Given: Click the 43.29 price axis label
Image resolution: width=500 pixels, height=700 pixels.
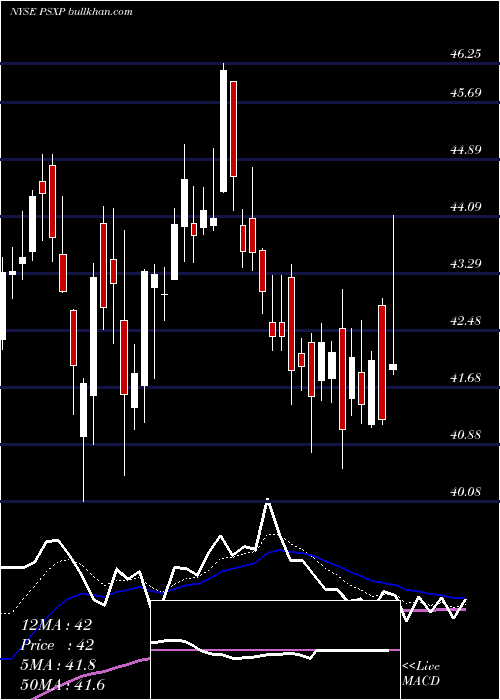Looking at the screenshot, I should point(466,263).
